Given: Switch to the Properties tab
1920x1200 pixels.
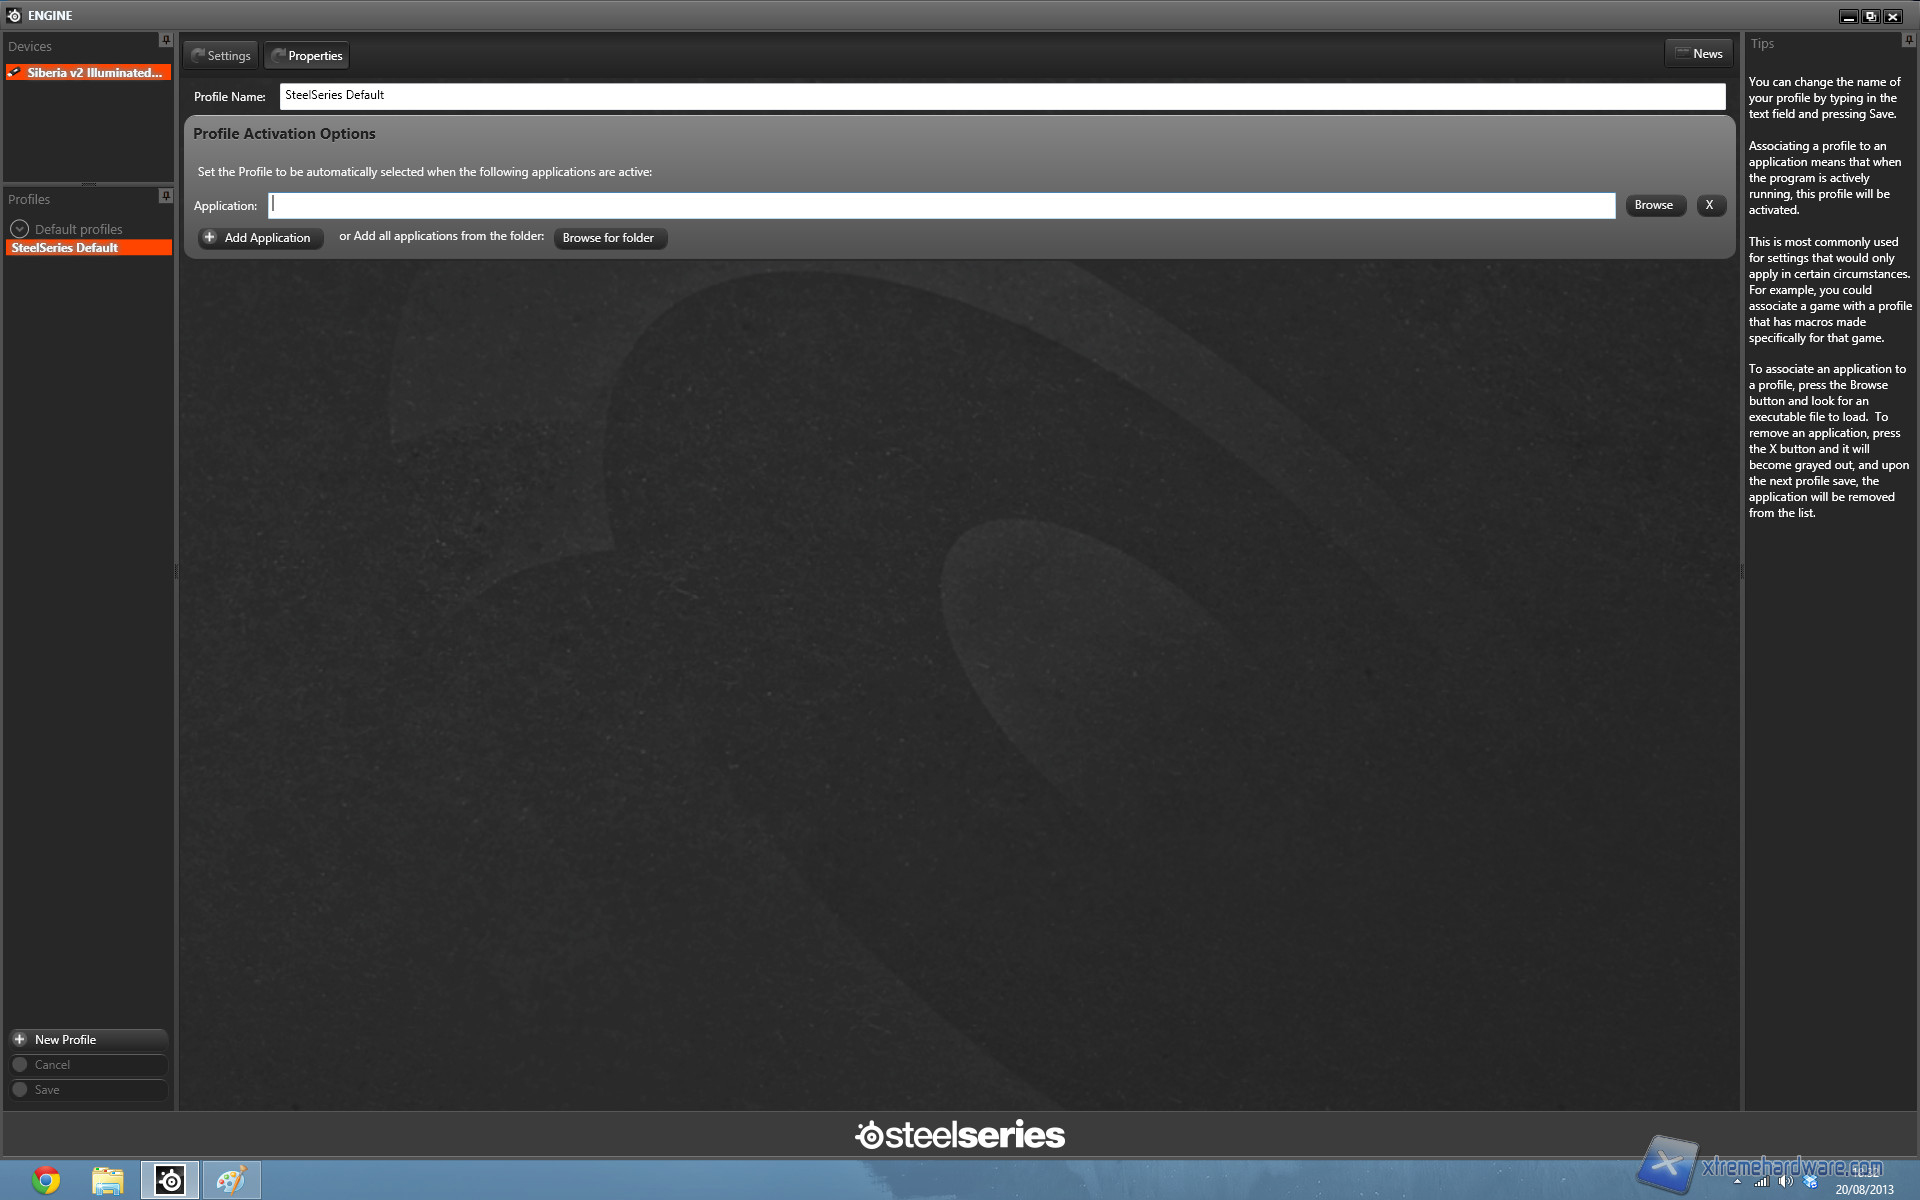Looking at the screenshot, I should pos(307,56).
